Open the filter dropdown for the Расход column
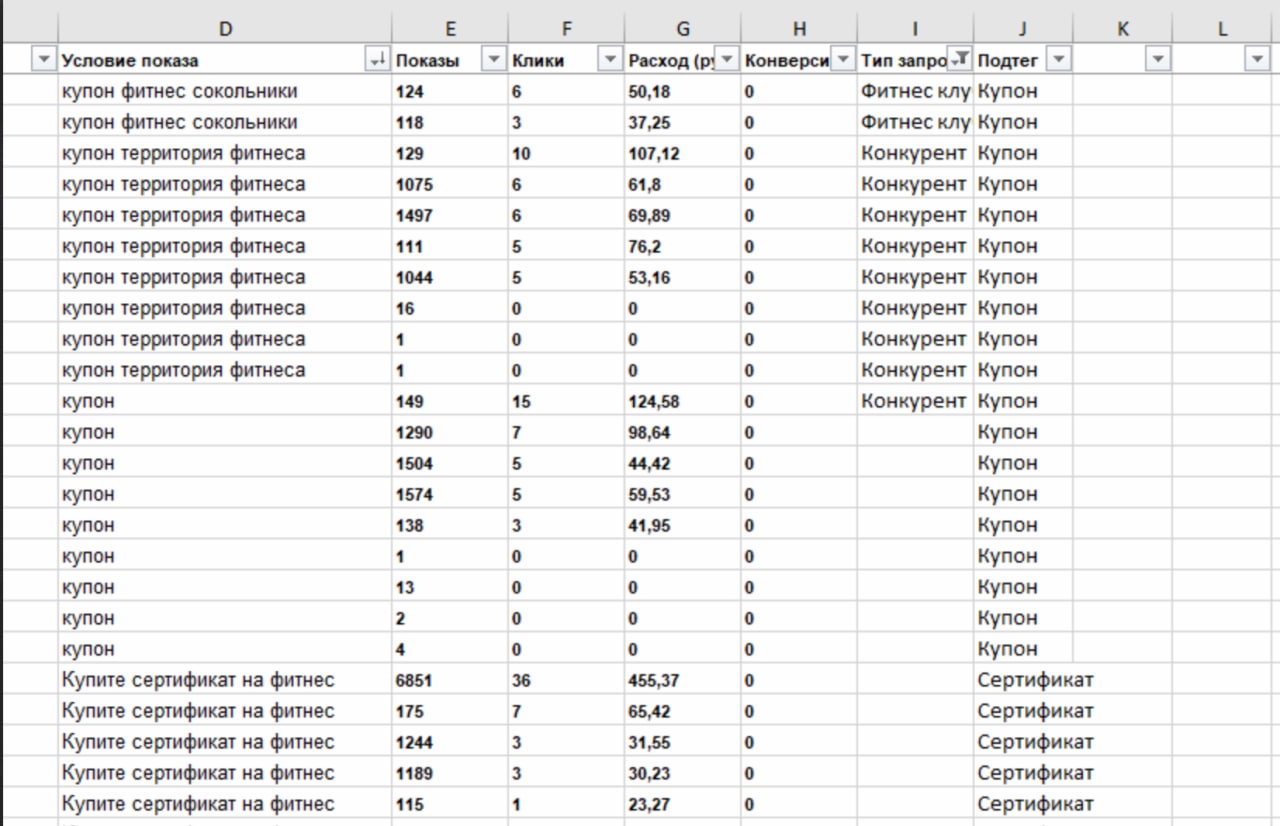This screenshot has height=826, width=1280. click(x=727, y=60)
